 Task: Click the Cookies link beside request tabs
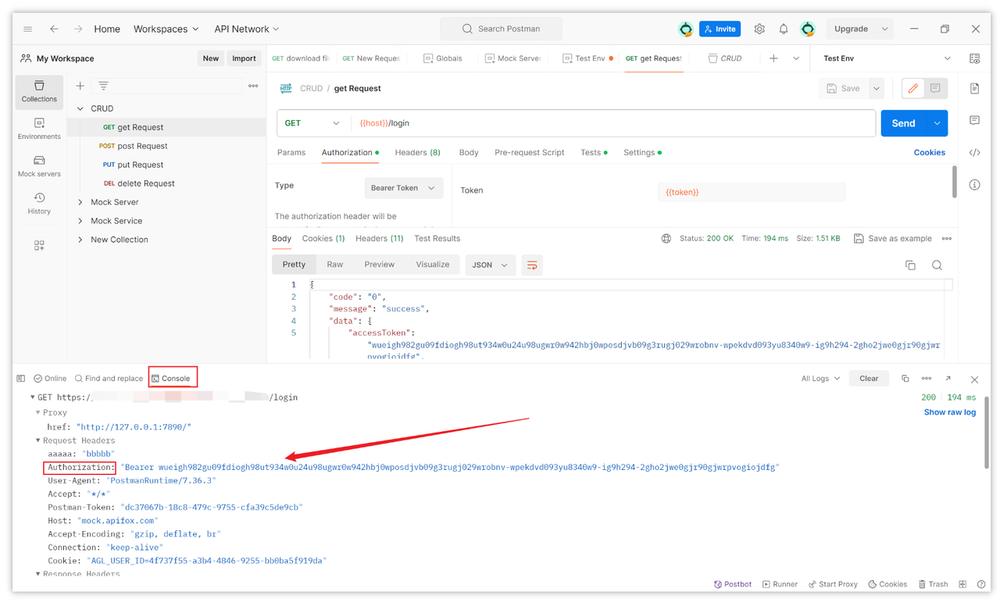tap(929, 153)
